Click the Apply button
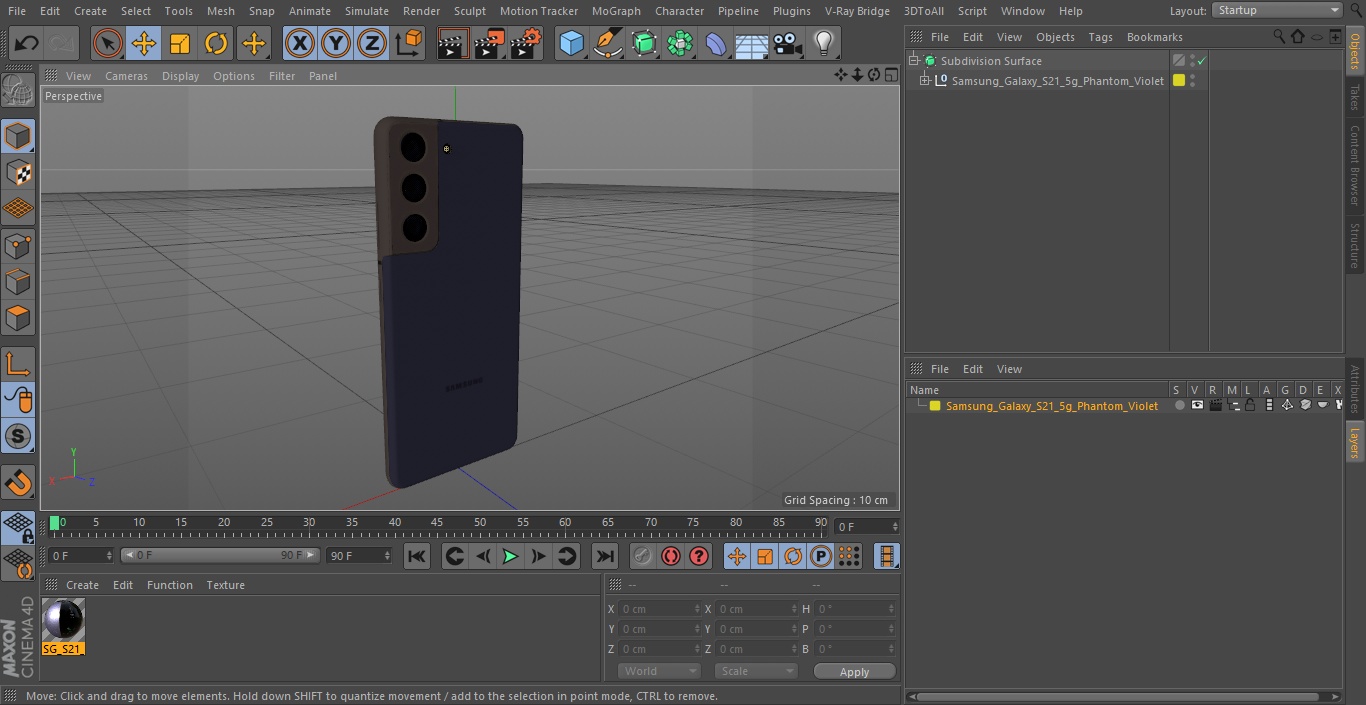Image resolution: width=1366 pixels, height=705 pixels. point(854,672)
